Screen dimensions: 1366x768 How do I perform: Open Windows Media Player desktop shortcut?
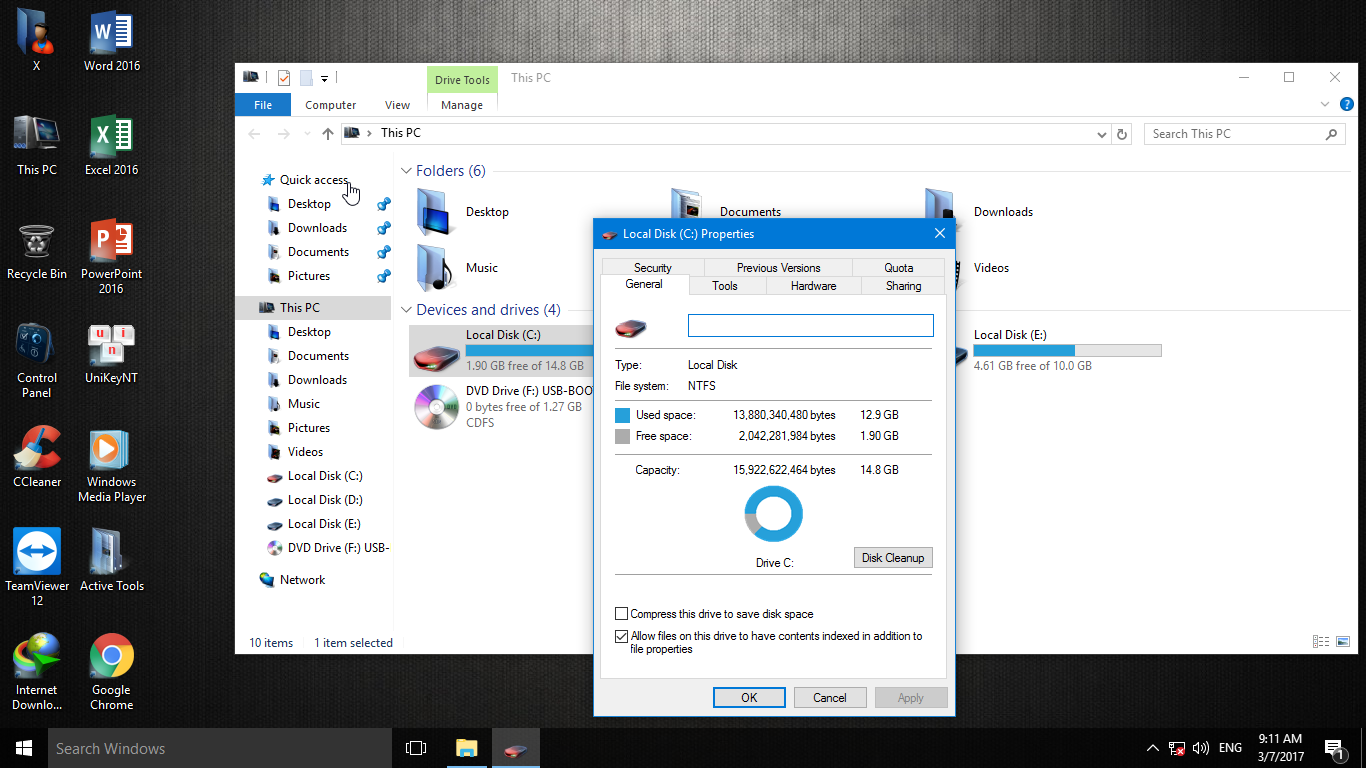[x=111, y=465]
